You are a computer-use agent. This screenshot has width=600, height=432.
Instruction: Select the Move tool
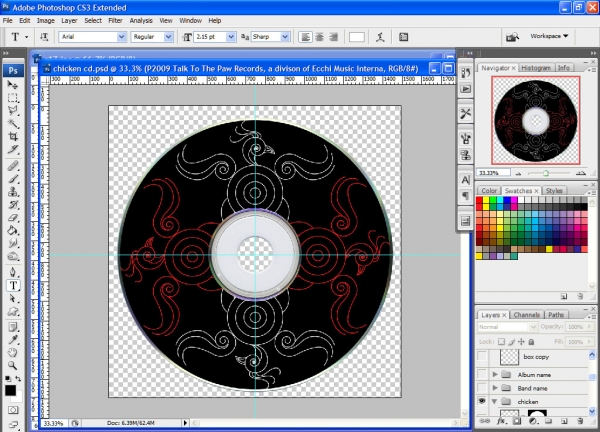(x=13, y=85)
